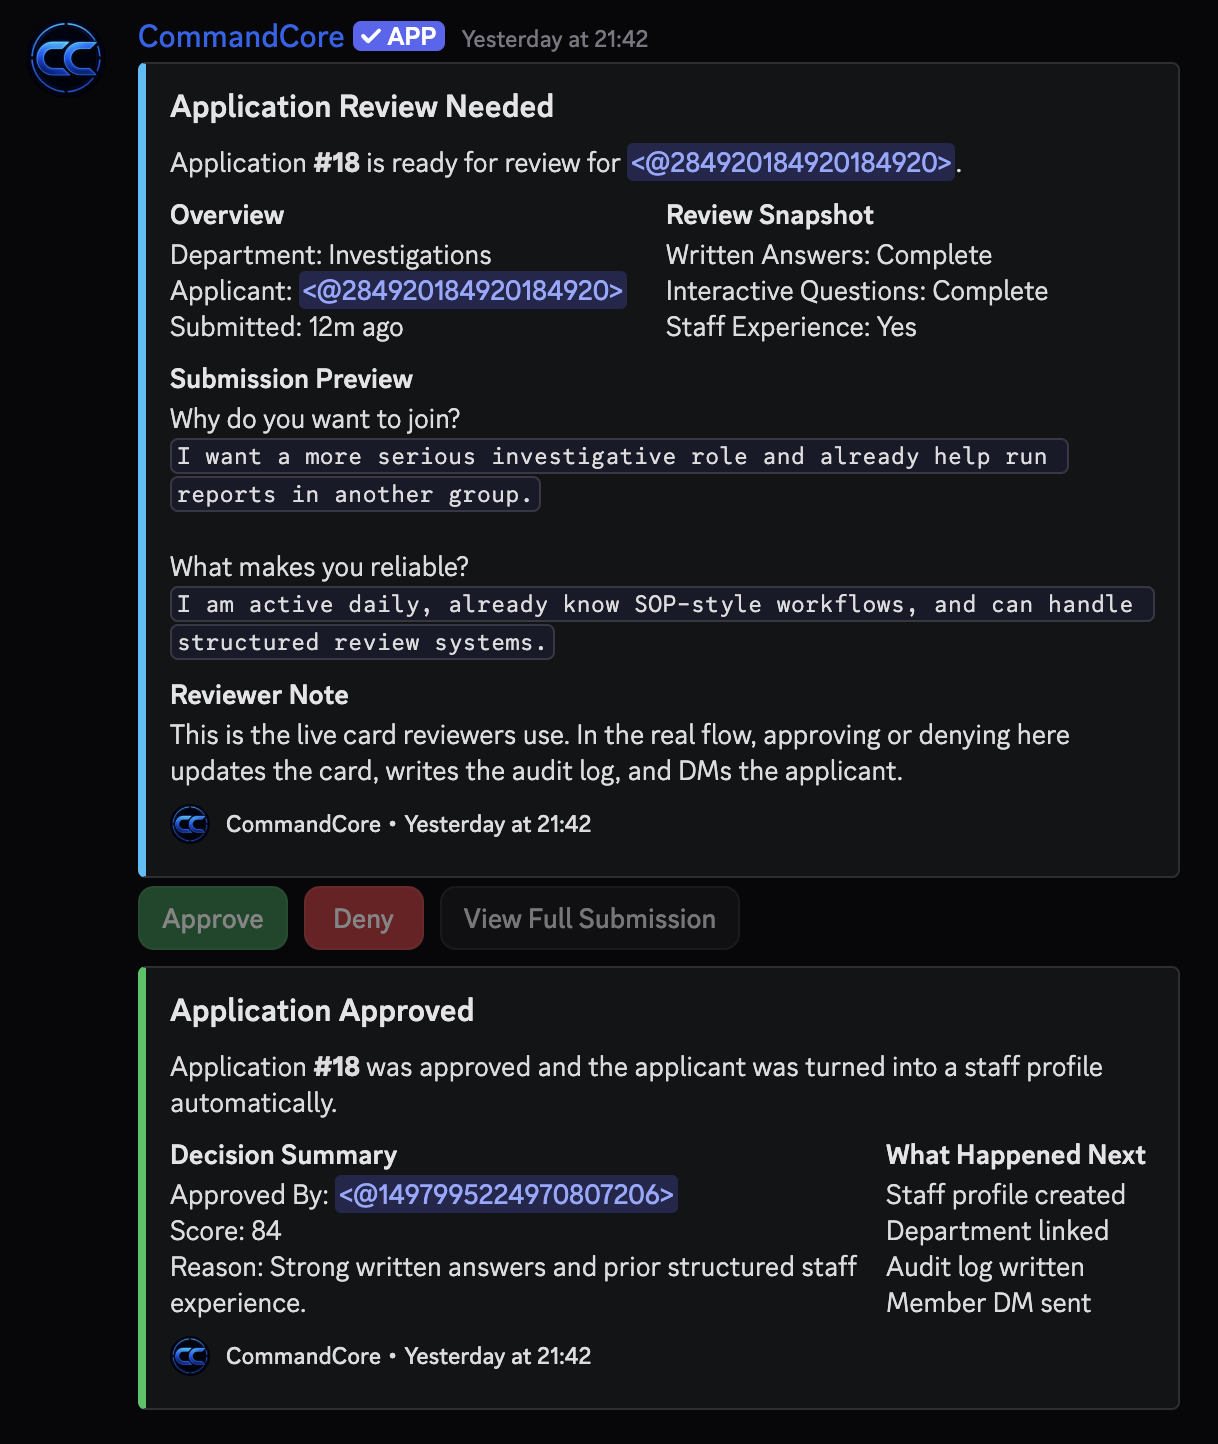Click the blue checkmark inside the APP badge
This screenshot has width=1218, height=1444.
pyautogui.click(x=370, y=35)
